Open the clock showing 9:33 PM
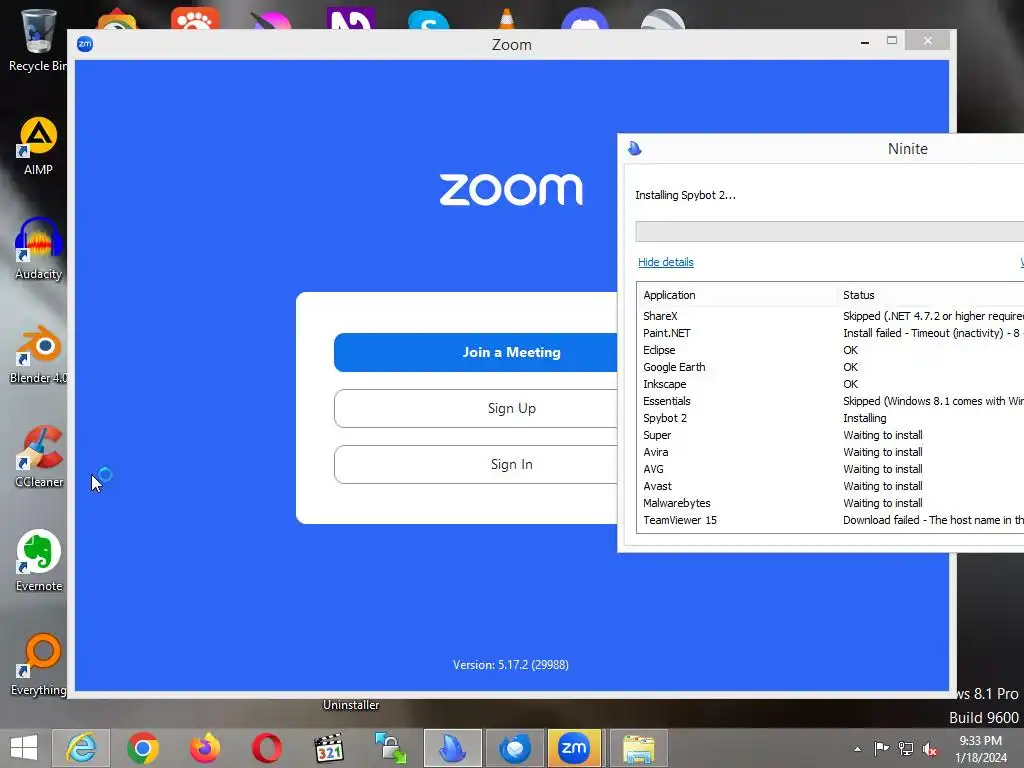 (980, 749)
